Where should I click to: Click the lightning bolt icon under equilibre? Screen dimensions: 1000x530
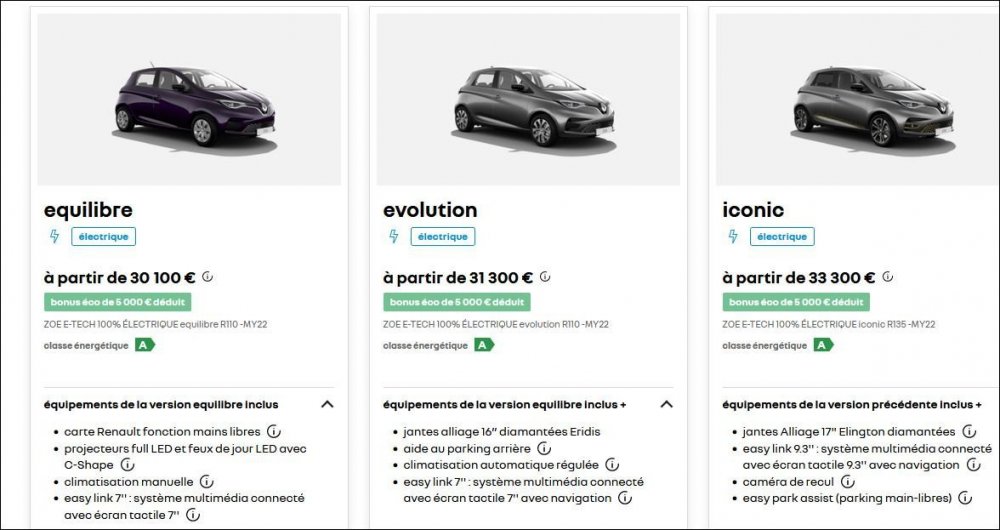tap(54, 237)
